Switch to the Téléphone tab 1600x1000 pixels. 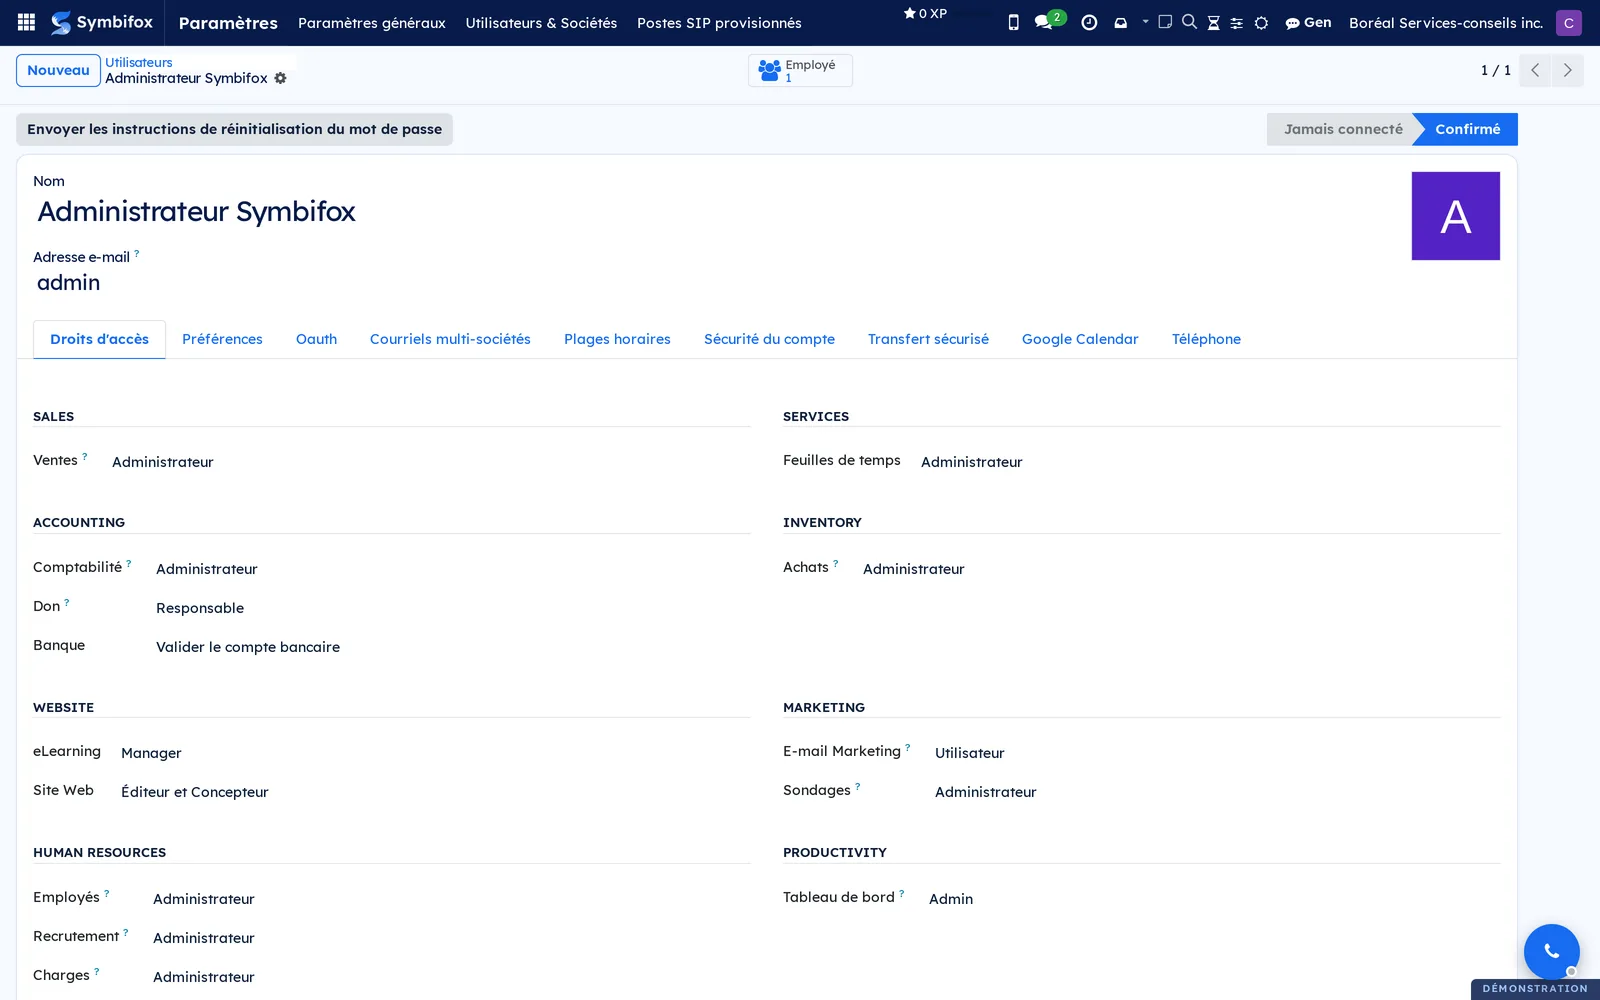1206,339
